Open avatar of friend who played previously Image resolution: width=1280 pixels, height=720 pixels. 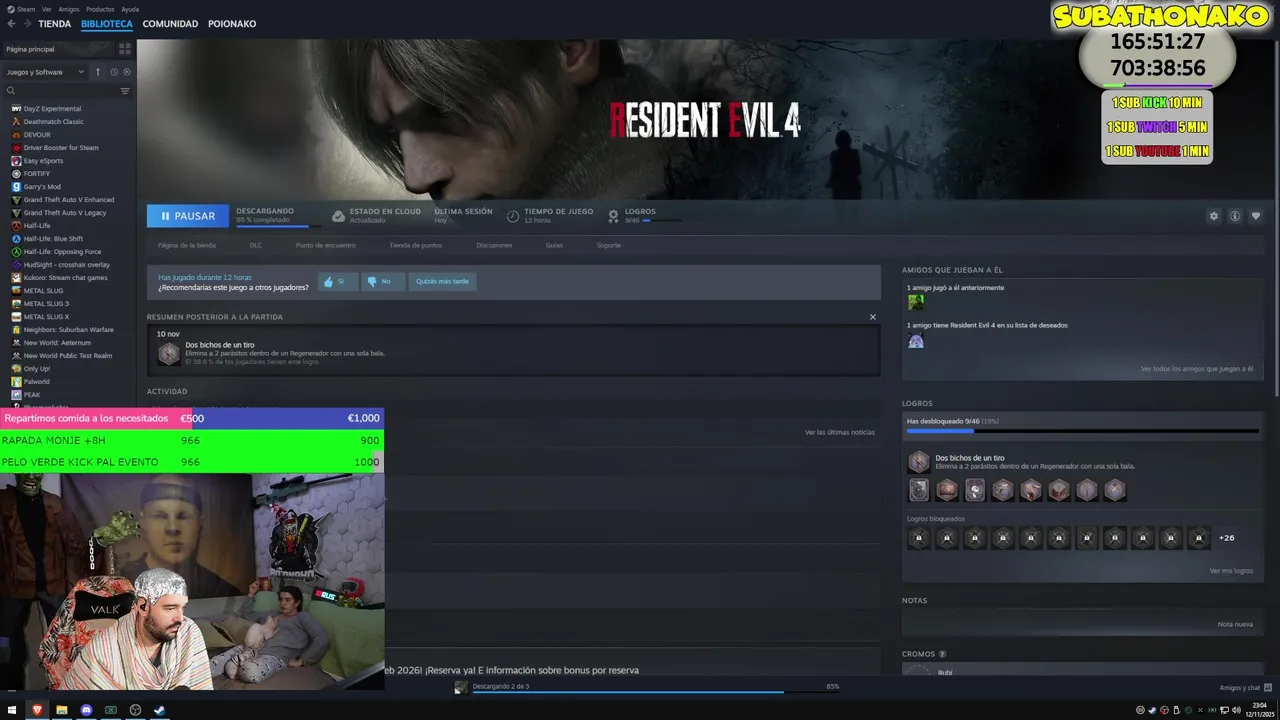click(916, 302)
